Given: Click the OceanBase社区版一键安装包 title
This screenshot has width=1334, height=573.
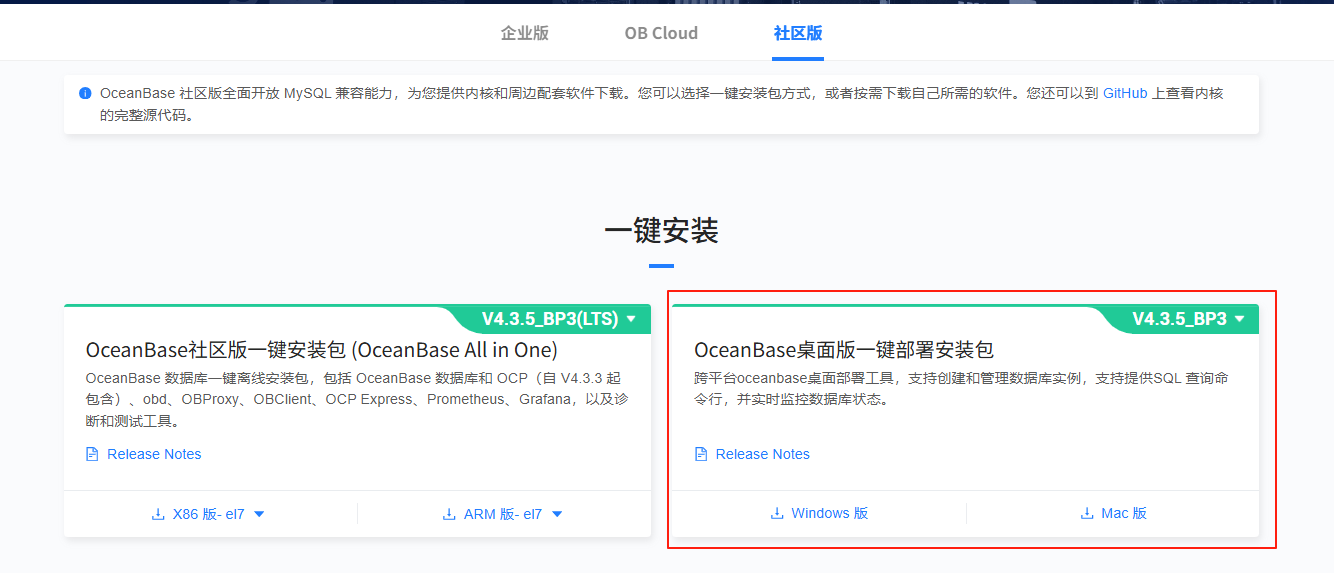Looking at the screenshot, I should 321,350.
